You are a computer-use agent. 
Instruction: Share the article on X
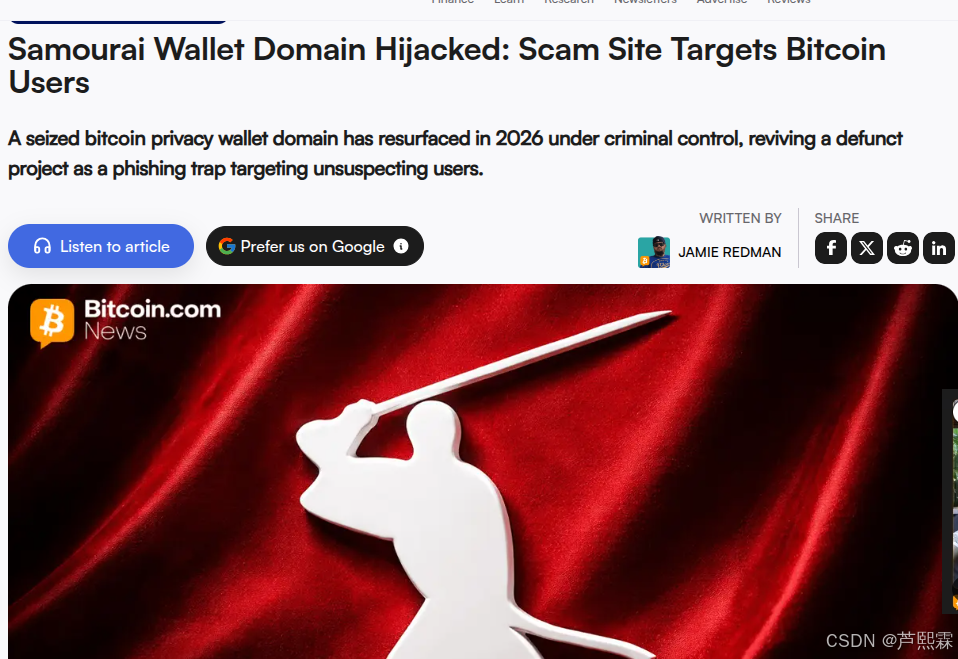pos(867,248)
